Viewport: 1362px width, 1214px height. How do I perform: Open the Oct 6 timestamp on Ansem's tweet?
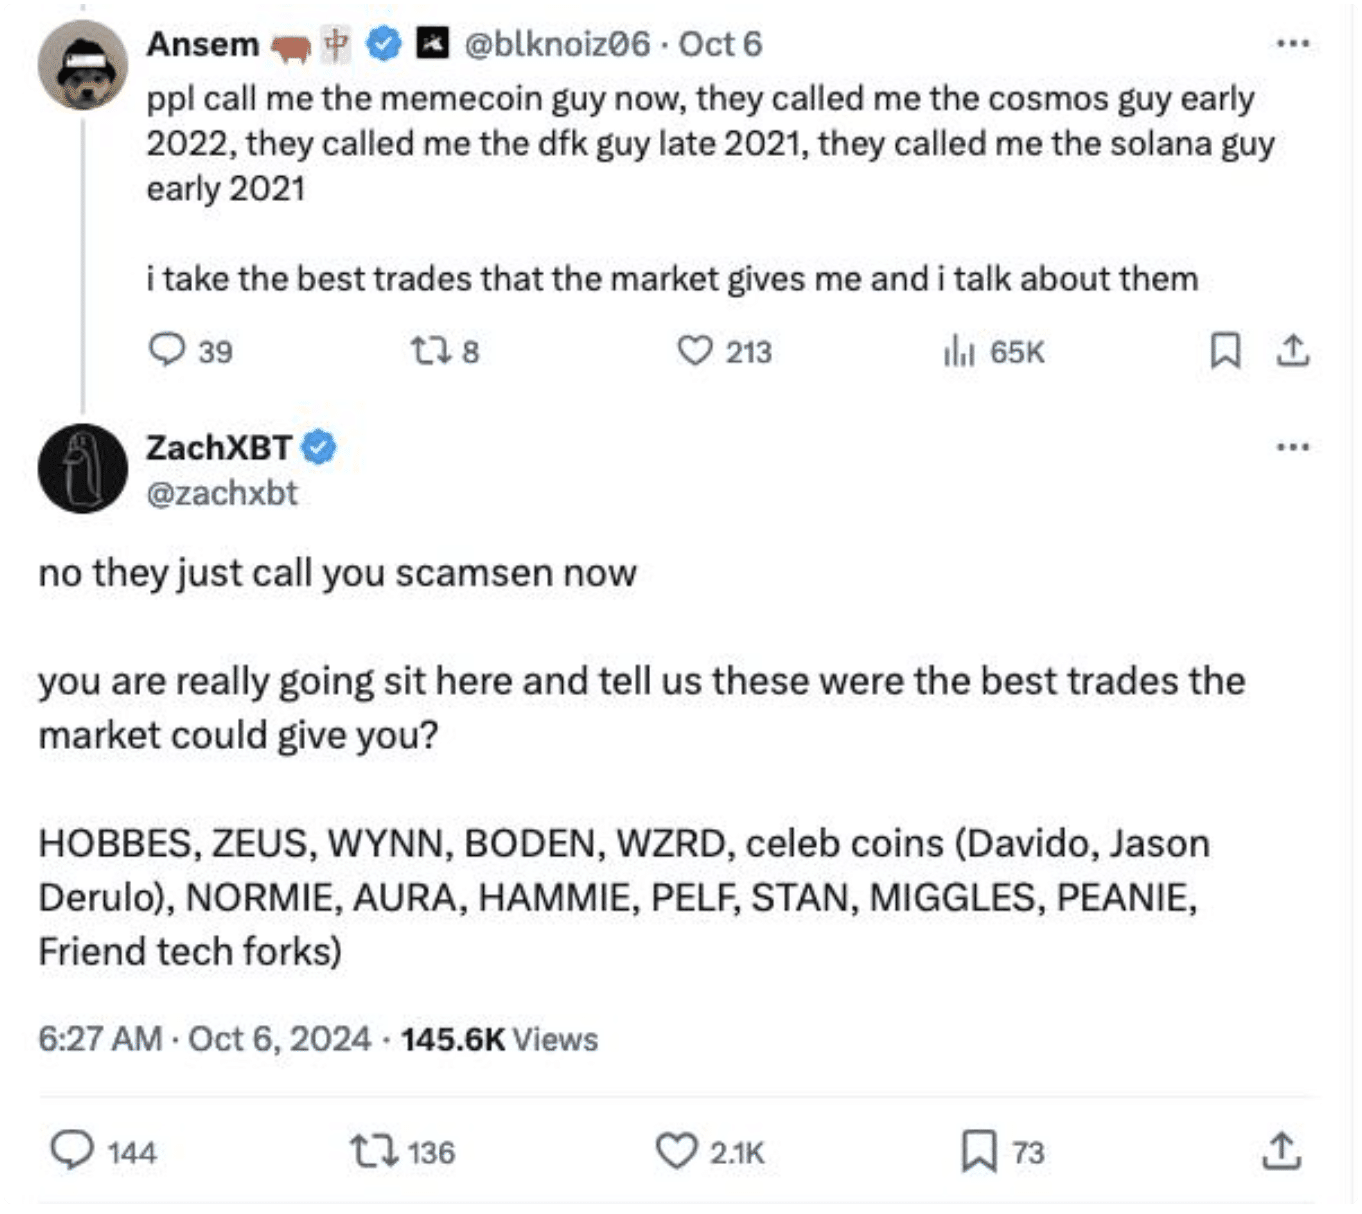[x=720, y=44]
